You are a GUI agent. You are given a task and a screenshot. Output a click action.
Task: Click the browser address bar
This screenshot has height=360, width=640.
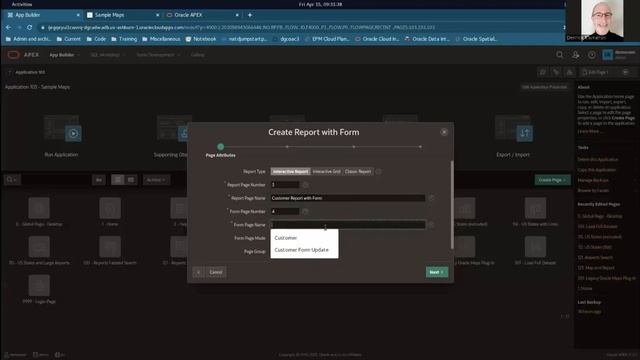pyautogui.click(x=298, y=27)
